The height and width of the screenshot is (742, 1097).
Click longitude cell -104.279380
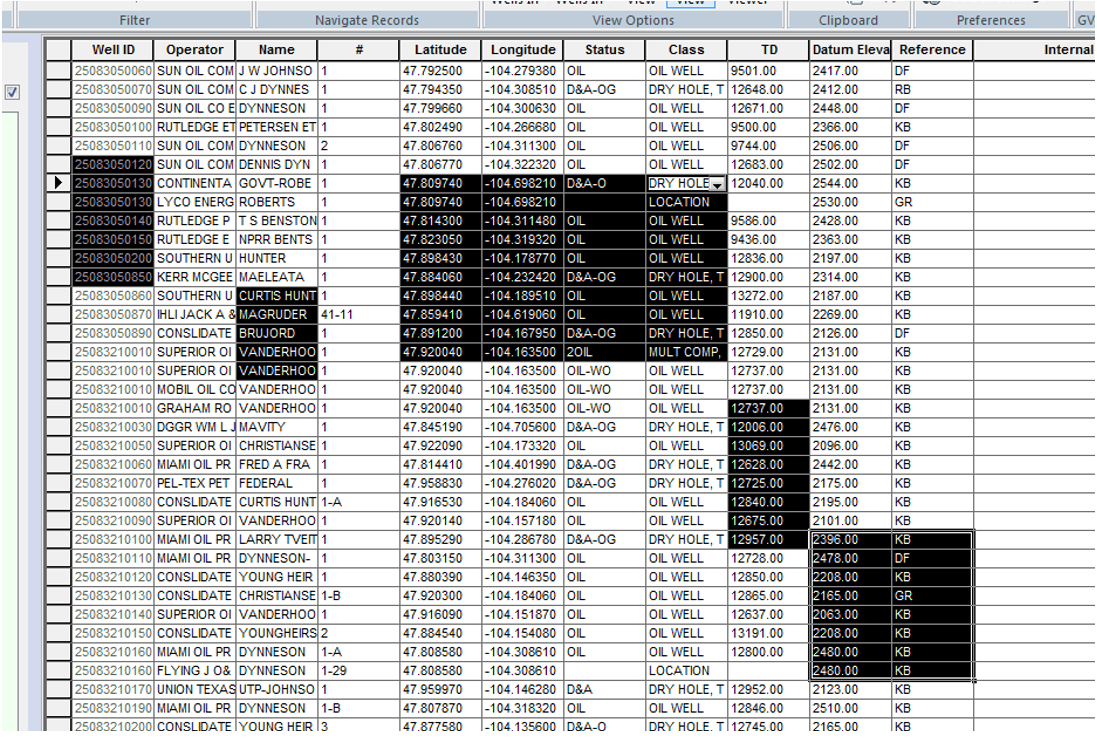pos(523,71)
